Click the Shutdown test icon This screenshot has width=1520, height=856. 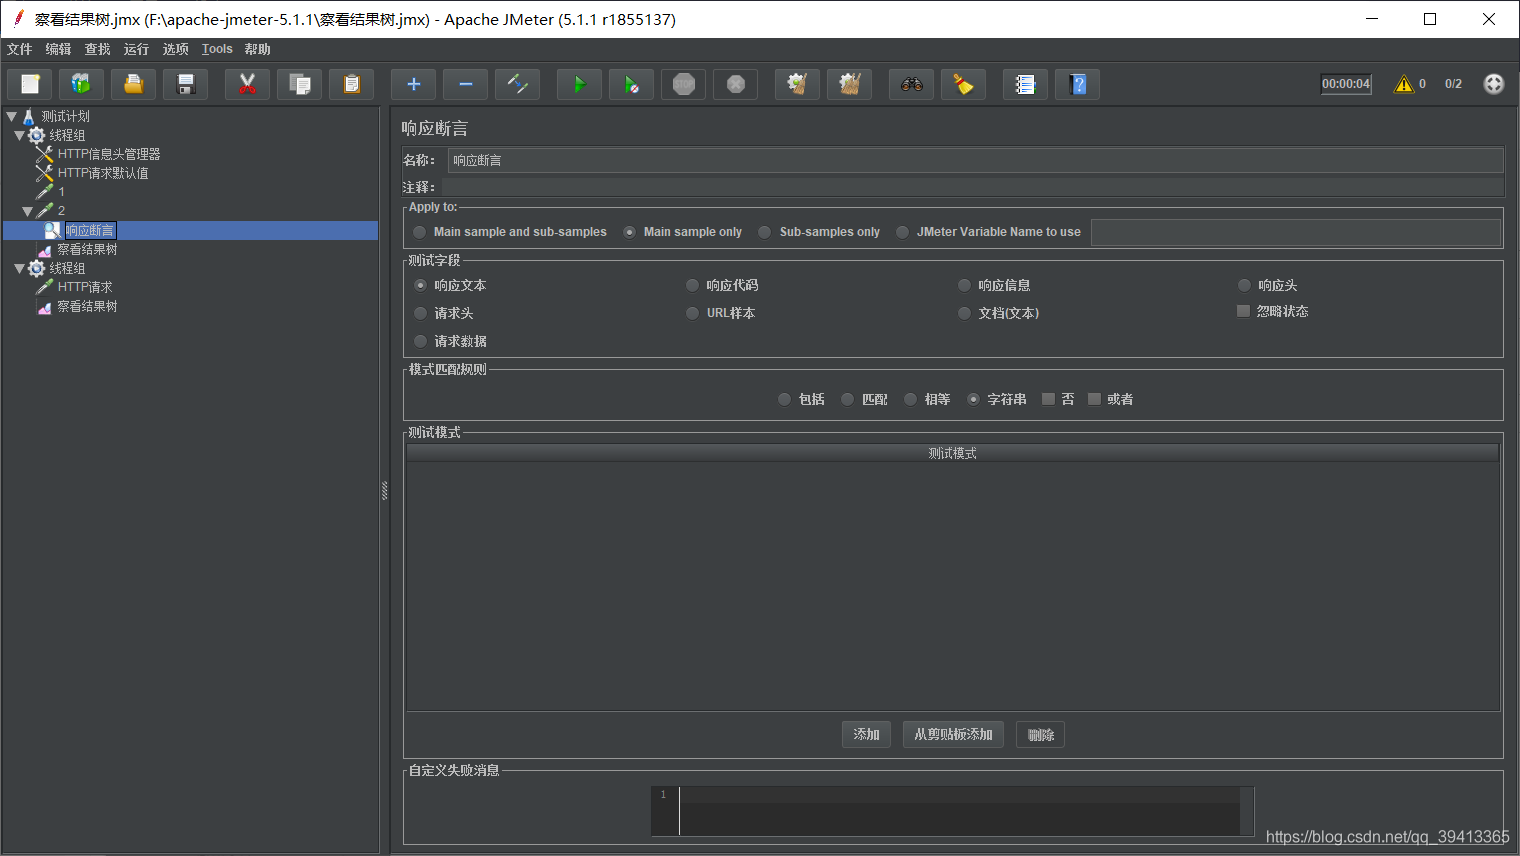[735, 85]
